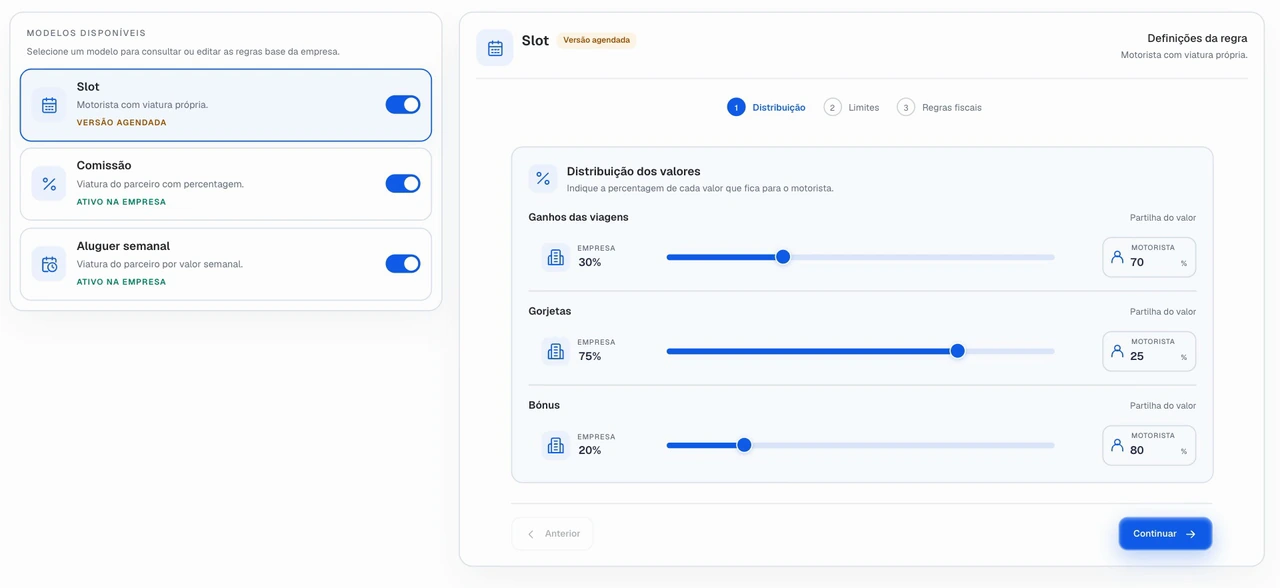The height and width of the screenshot is (588, 1280).
Task: Click ATIVO NA EMPRESA status under Aluguer semanal
Action: 121,282
